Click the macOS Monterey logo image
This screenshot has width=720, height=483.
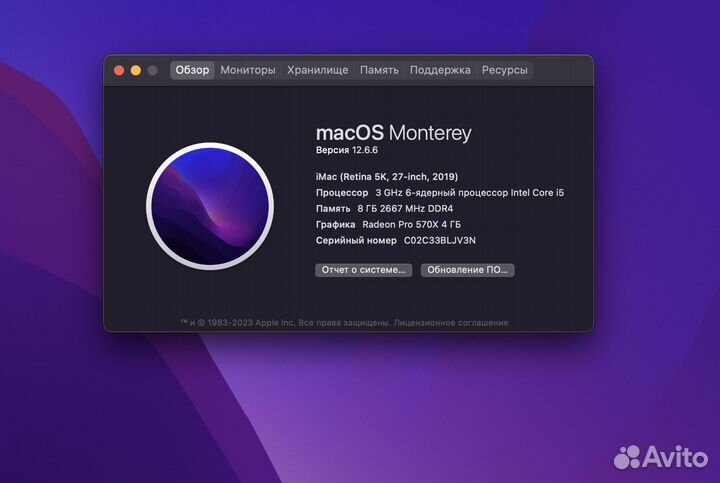pyautogui.click(x=210, y=206)
